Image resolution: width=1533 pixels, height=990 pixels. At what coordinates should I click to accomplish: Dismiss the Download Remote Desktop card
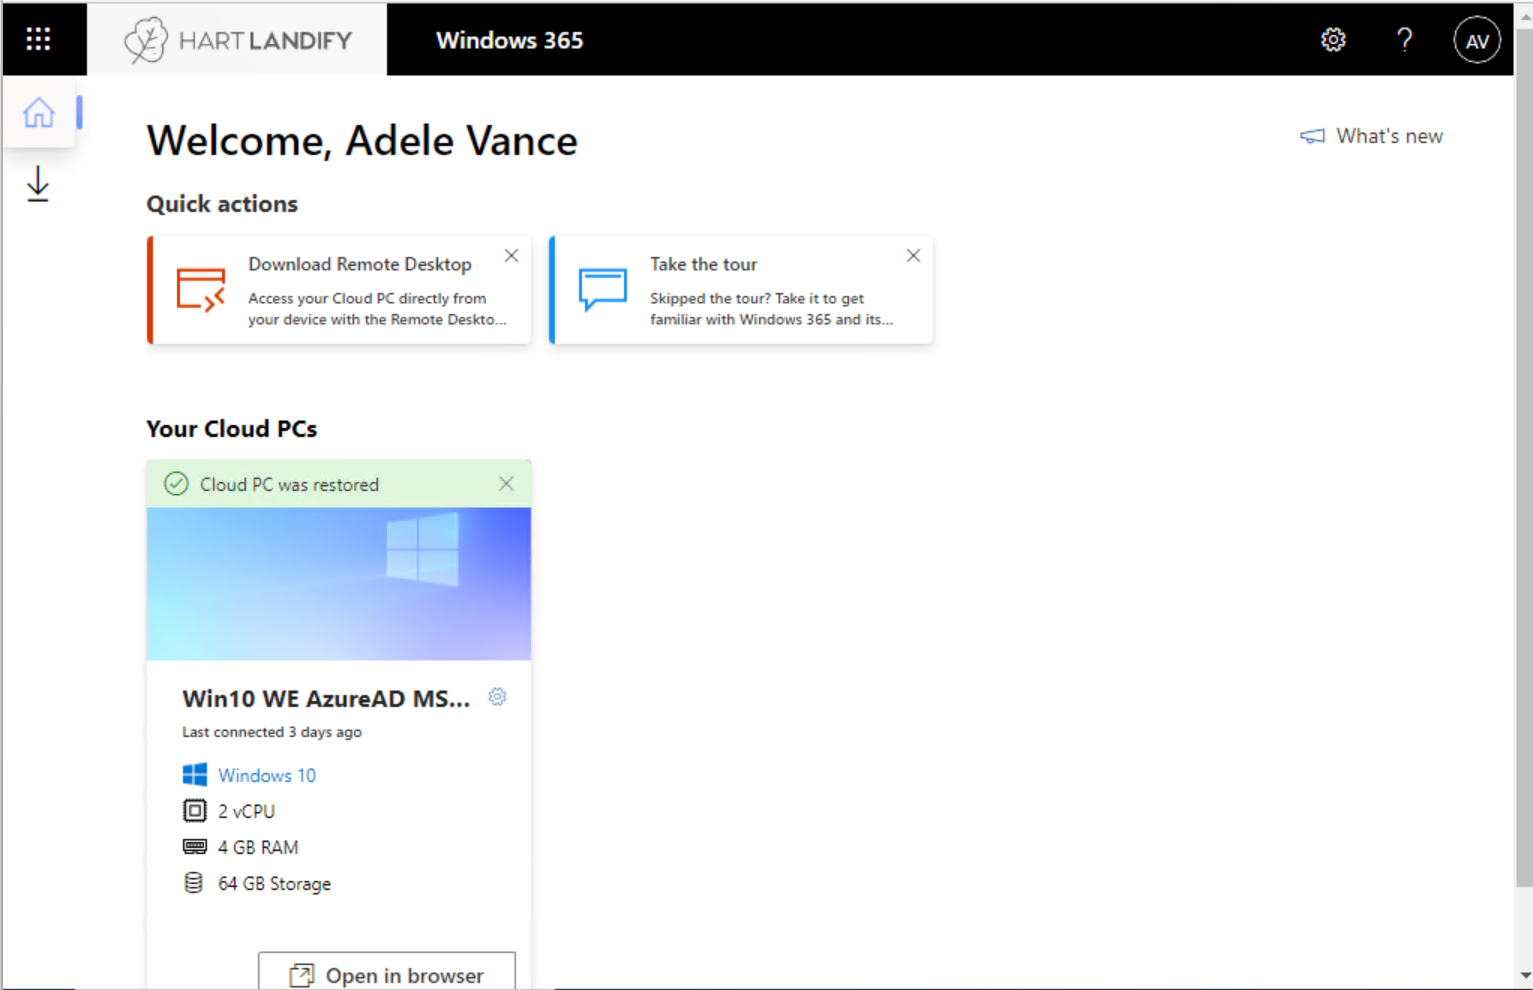[x=511, y=256]
